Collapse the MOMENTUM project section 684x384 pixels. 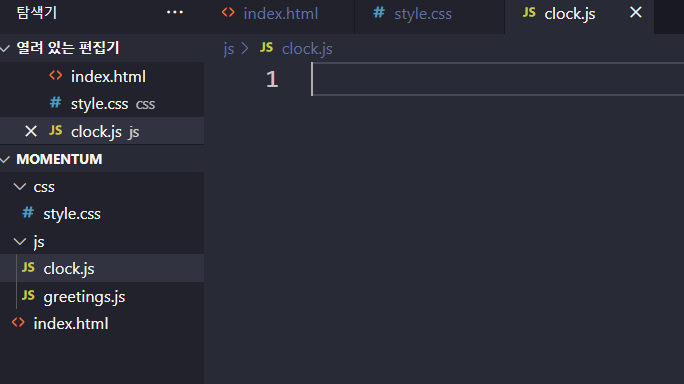click(5, 159)
